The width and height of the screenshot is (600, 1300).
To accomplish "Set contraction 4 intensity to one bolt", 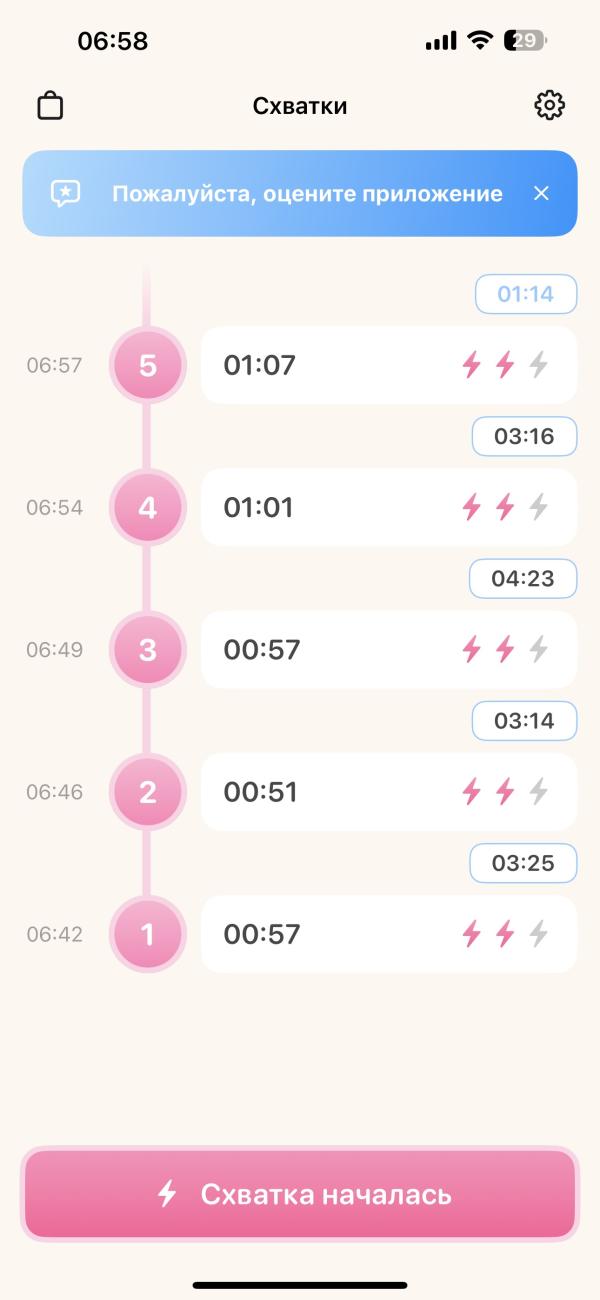I will (471, 507).
